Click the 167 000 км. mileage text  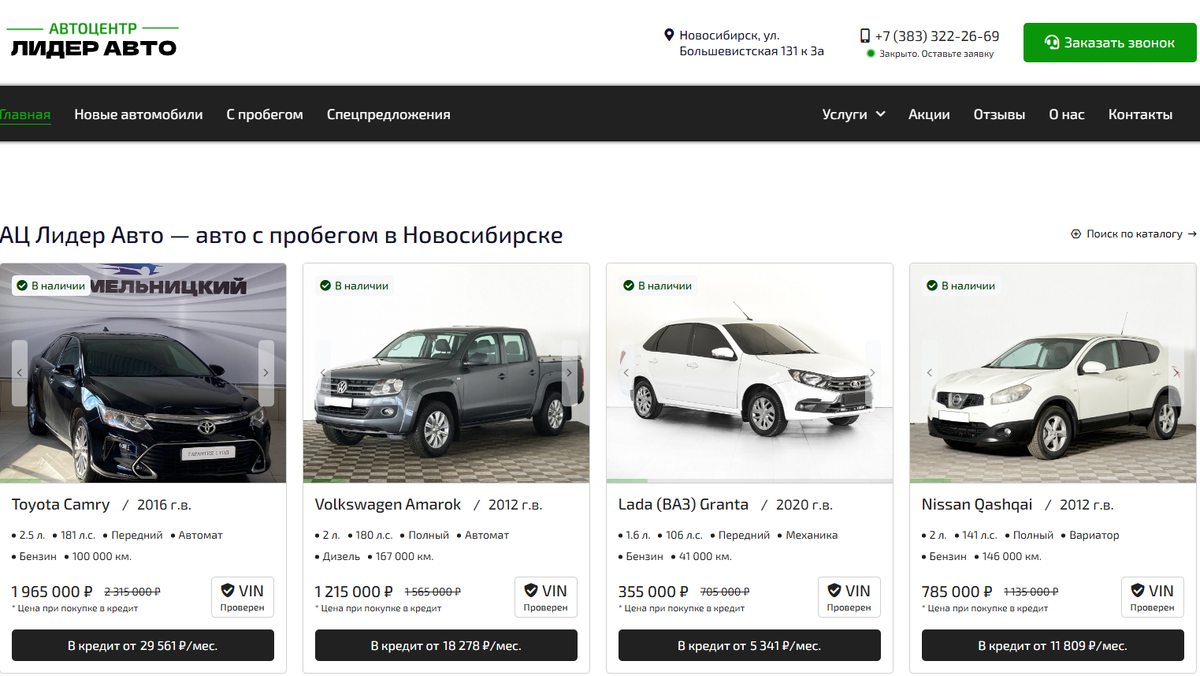pos(404,556)
